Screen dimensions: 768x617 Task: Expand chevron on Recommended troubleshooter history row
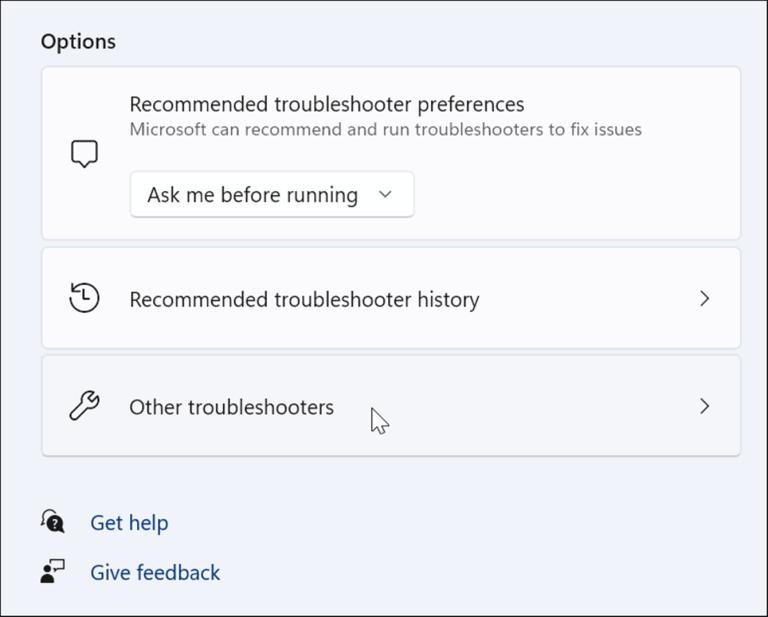pos(704,298)
